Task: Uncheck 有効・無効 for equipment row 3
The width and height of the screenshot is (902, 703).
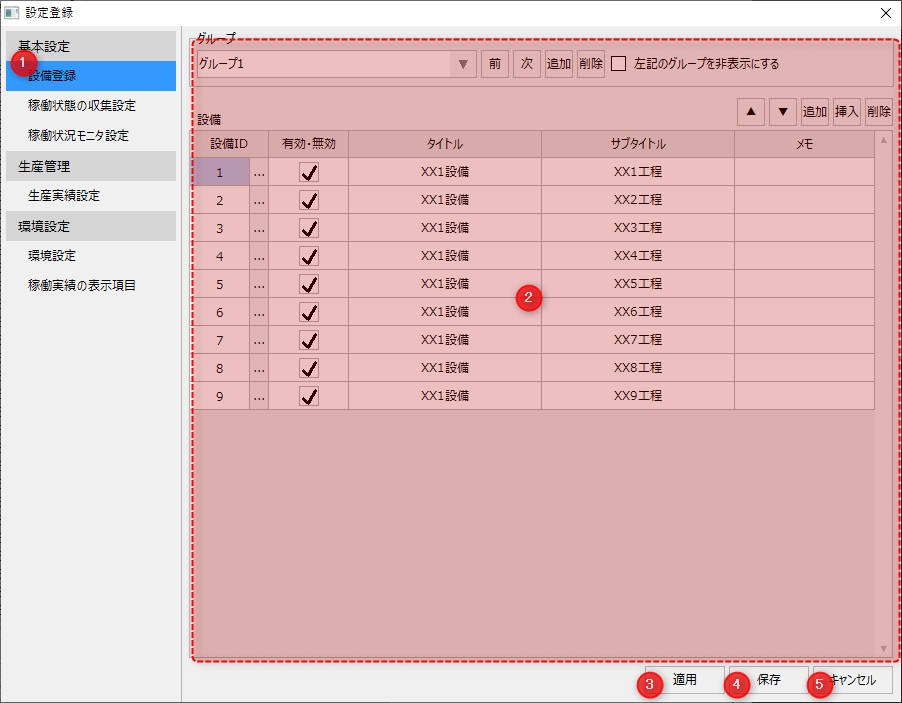Action: [x=309, y=227]
